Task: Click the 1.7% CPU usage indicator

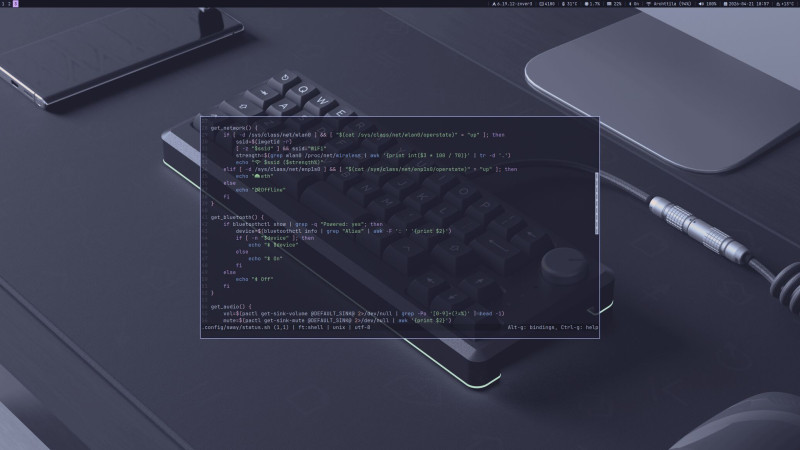Action: 592,4
